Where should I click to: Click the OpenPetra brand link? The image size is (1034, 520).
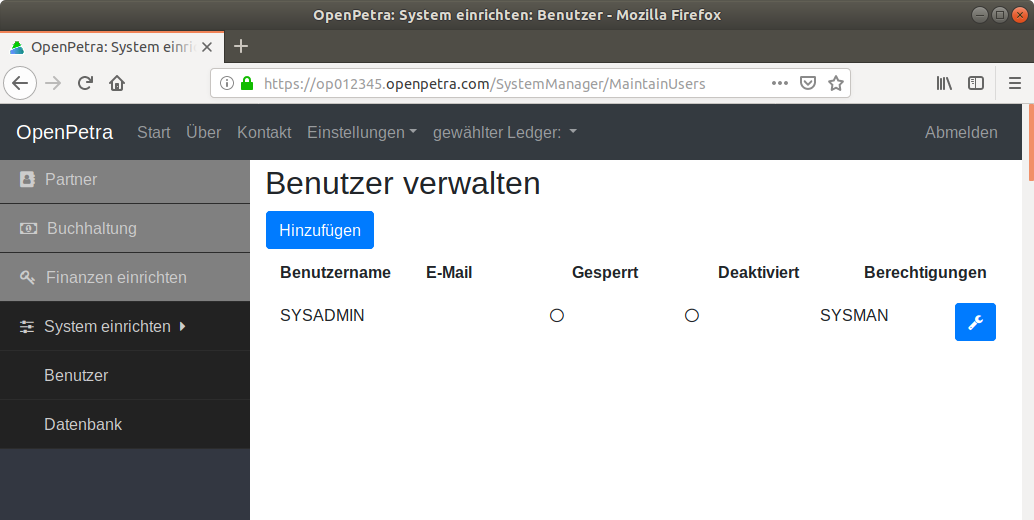click(x=65, y=132)
